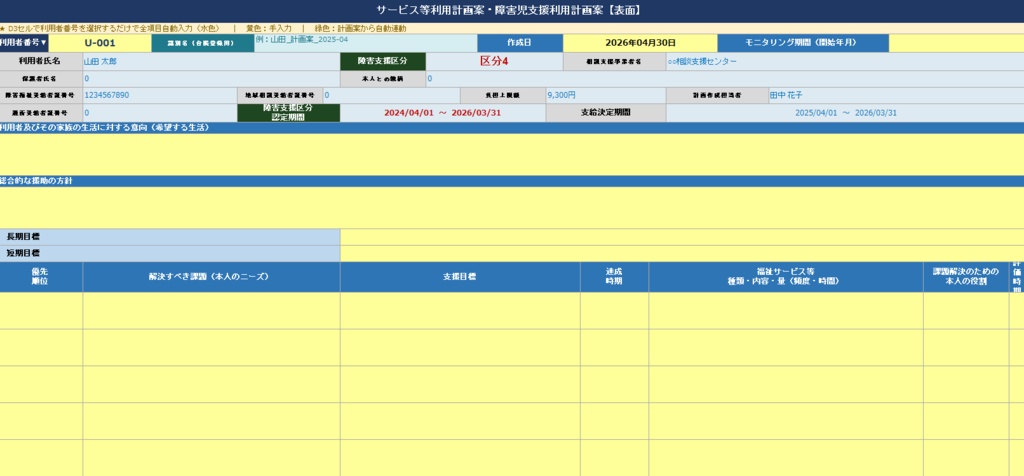Select the 1234567890 certificate number cell
This screenshot has width=1024, height=476.
[159, 95]
